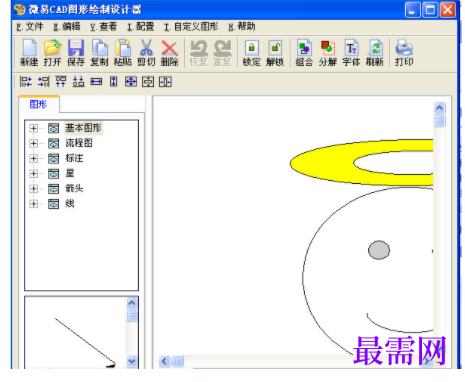The image size is (465, 382).
Task: Open the 查看 menu
Action: [103, 27]
